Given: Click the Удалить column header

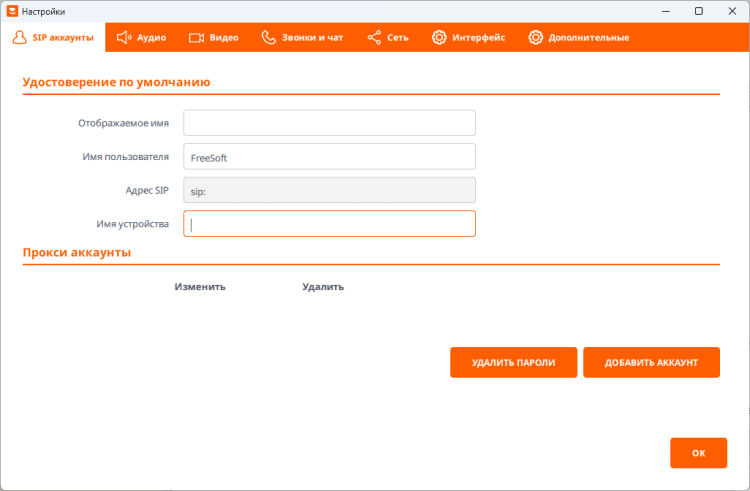Looking at the screenshot, I should (x=323, y=287).
